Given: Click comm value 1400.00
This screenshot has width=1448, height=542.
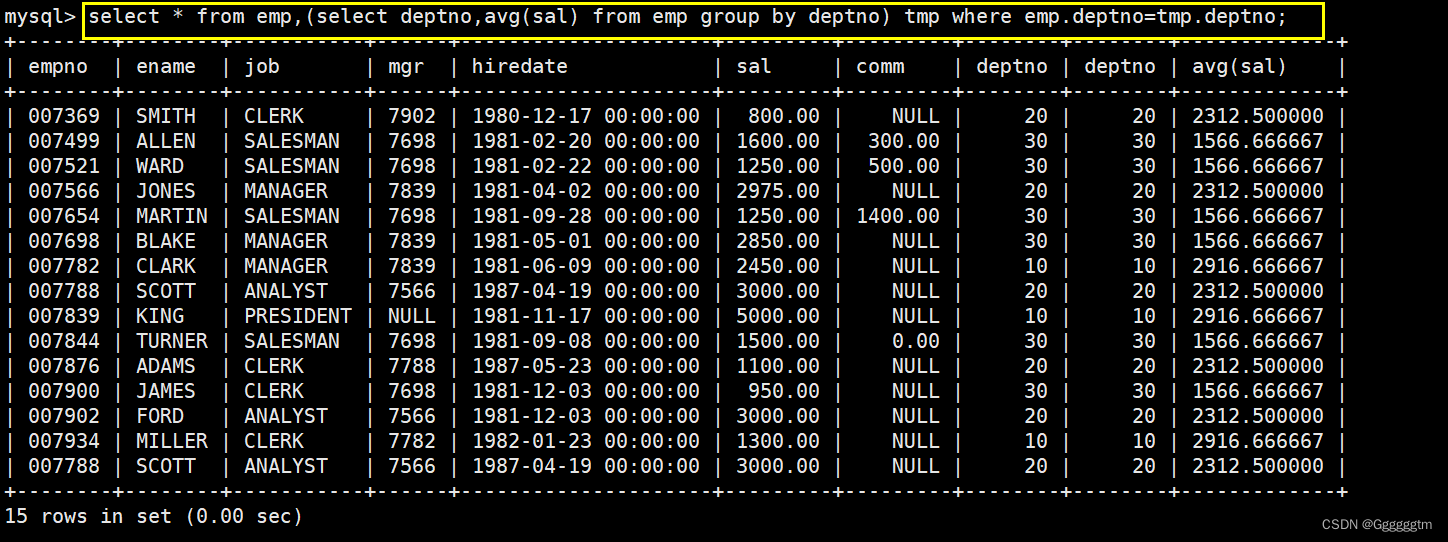Looking at the screenshot, I should [898, 216].
